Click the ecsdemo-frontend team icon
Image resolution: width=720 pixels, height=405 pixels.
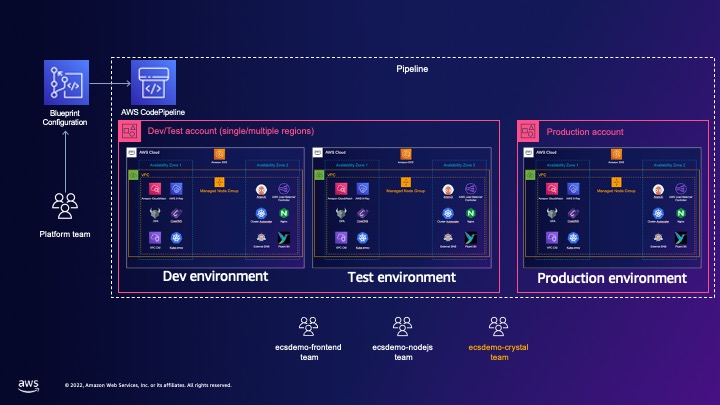tap(308, 326)
